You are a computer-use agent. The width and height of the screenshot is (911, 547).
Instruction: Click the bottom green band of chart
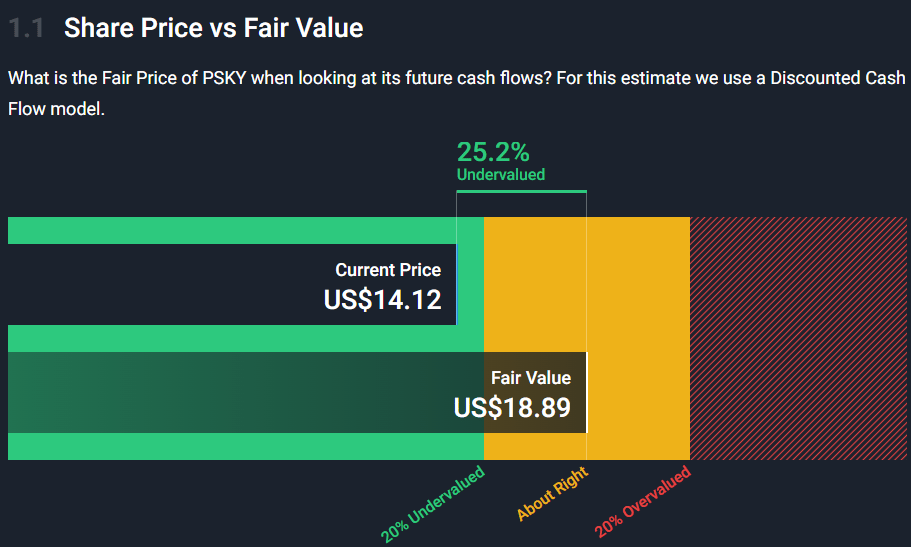[246, 446]
